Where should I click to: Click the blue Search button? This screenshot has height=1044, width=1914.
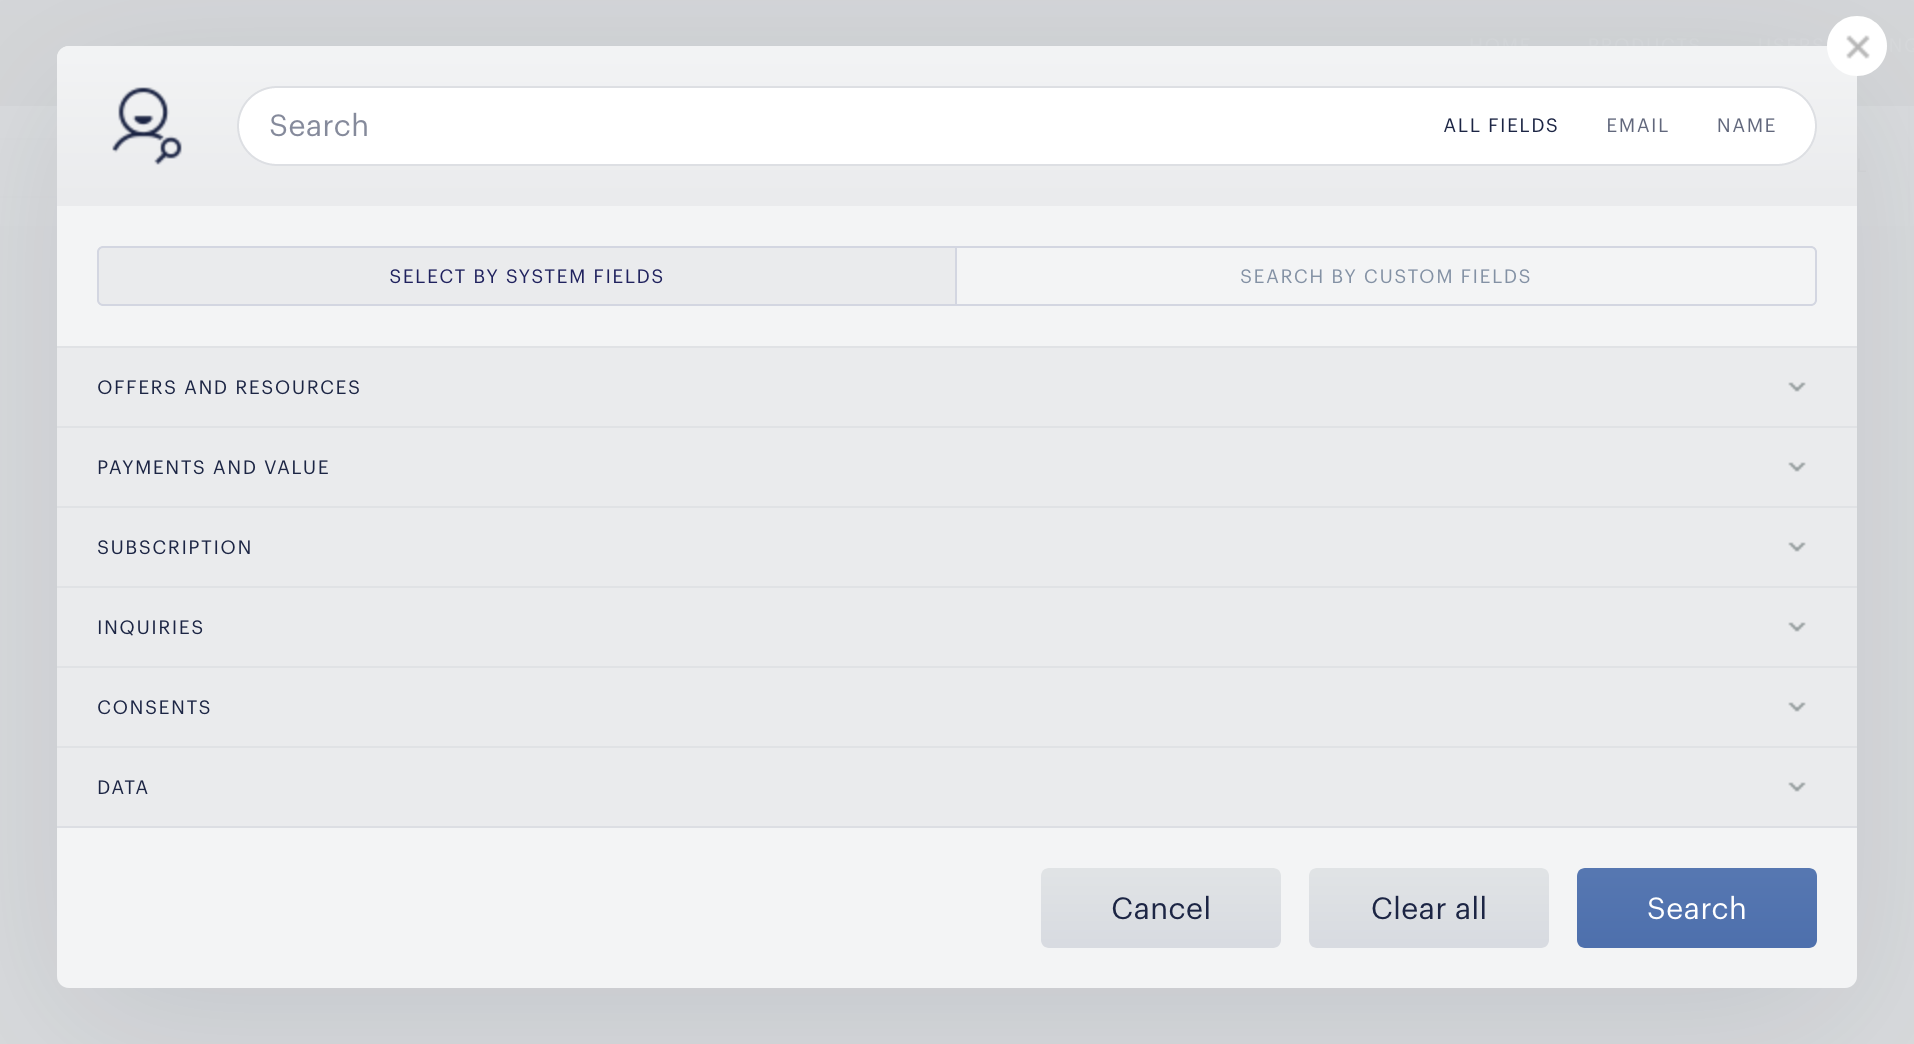(1697, 908)
